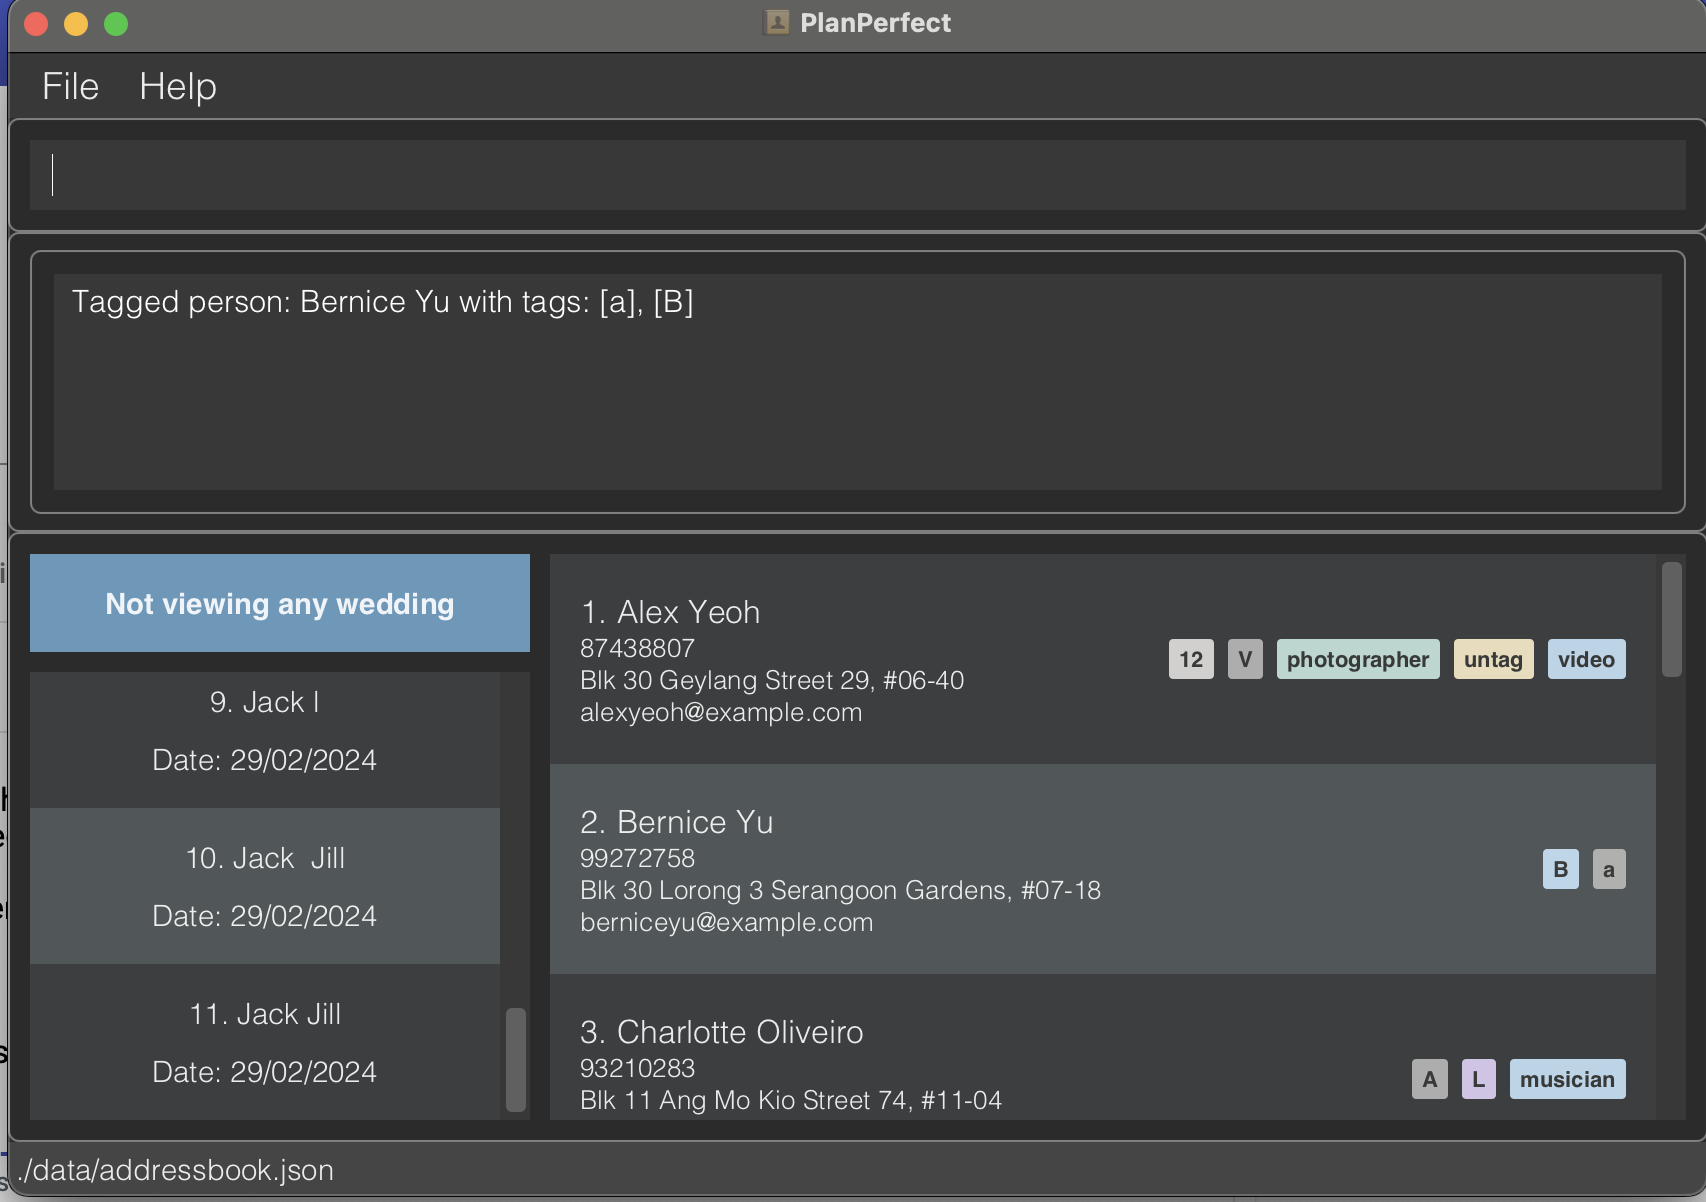Image resolution: width=1706 pixels, height=1202 pixels.
Task: Click the PlanPerfect title bar icon
Action: (x=777, y=22)
